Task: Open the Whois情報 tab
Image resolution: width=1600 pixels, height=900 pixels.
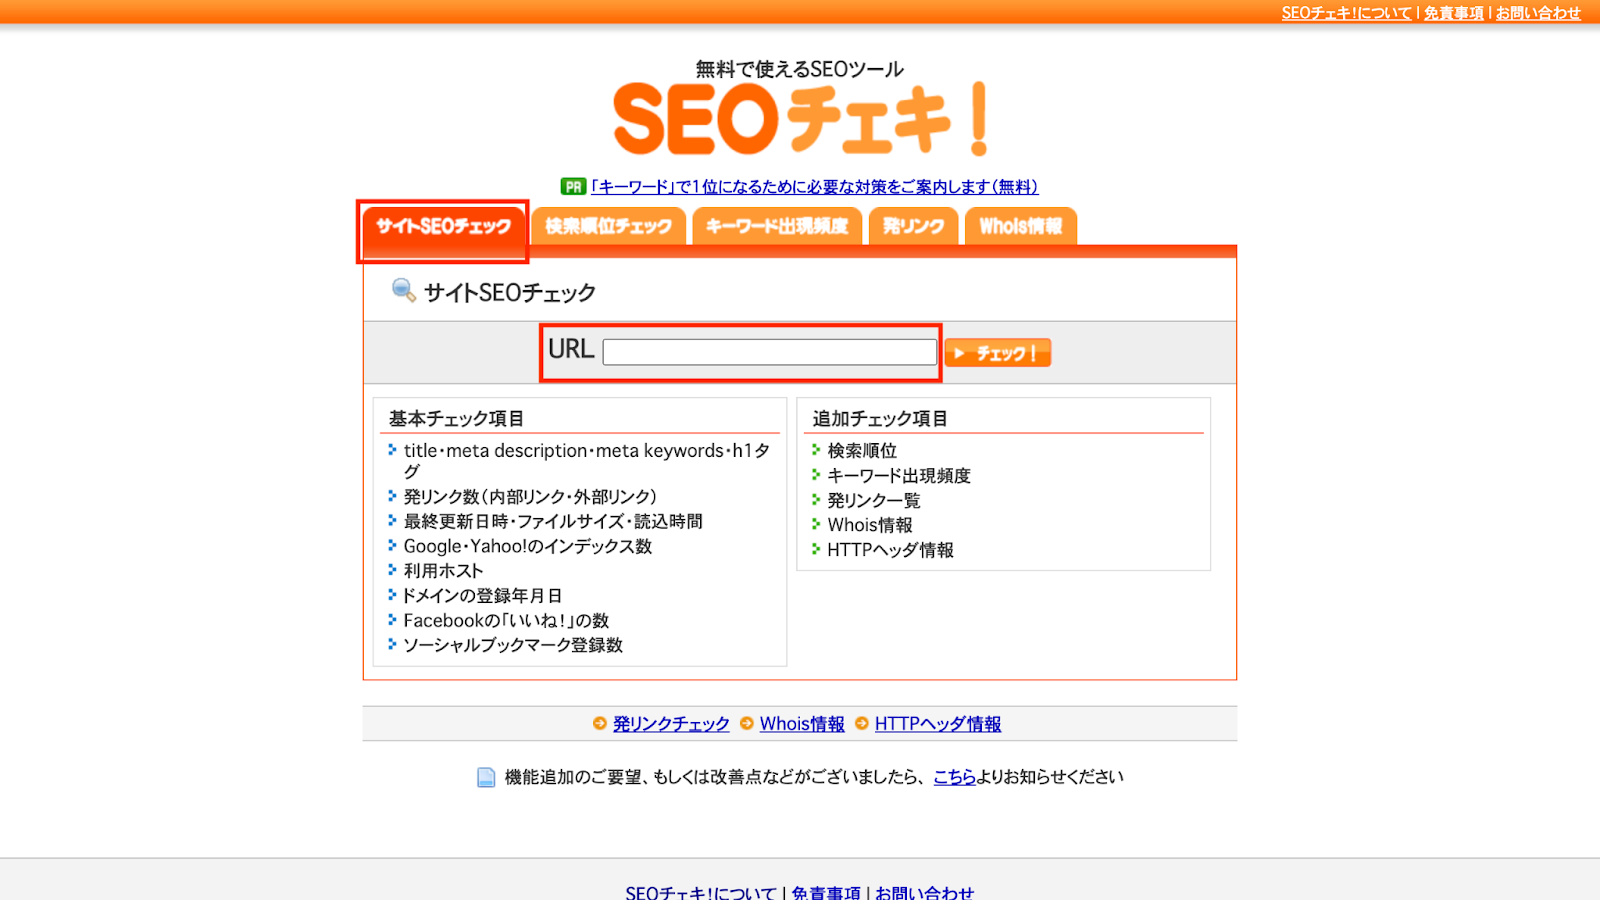Action: (x=1021, y=226)
